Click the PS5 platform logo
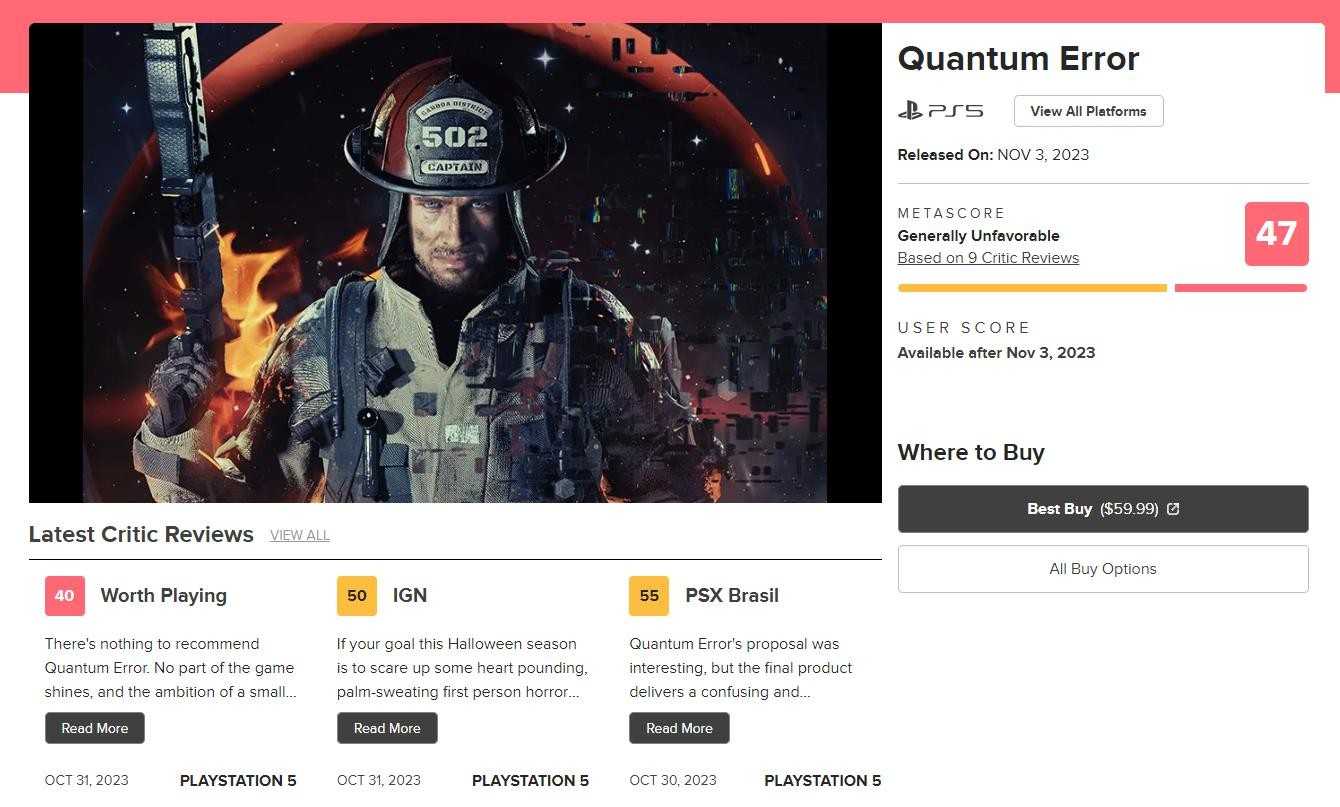Screen dimensions: 1340x807 (x=940, y=111)
